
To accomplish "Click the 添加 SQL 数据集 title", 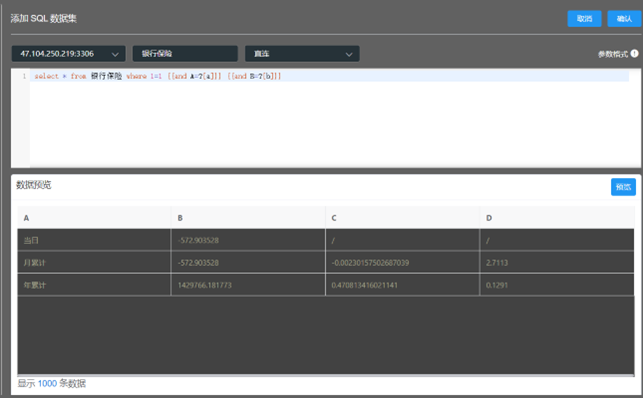I will tap(43, 18).
